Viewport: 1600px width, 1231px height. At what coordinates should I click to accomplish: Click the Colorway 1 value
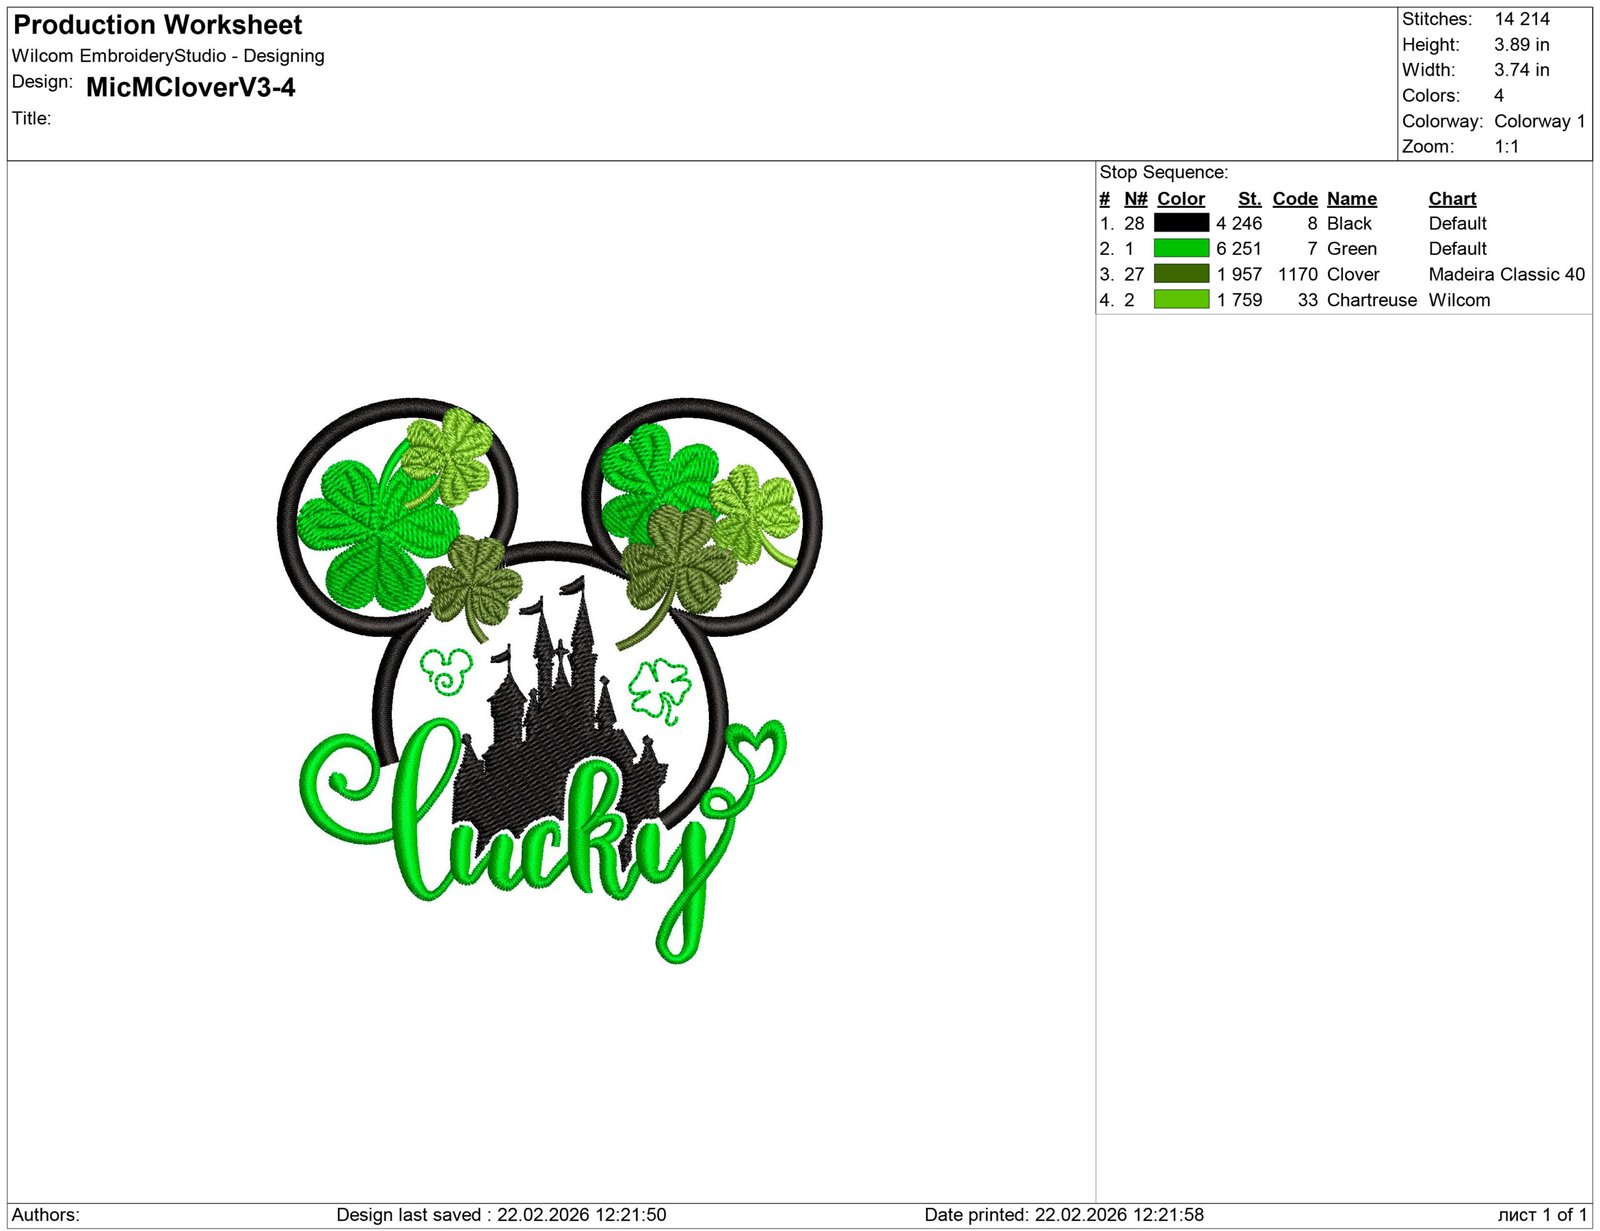(1540, 121)
